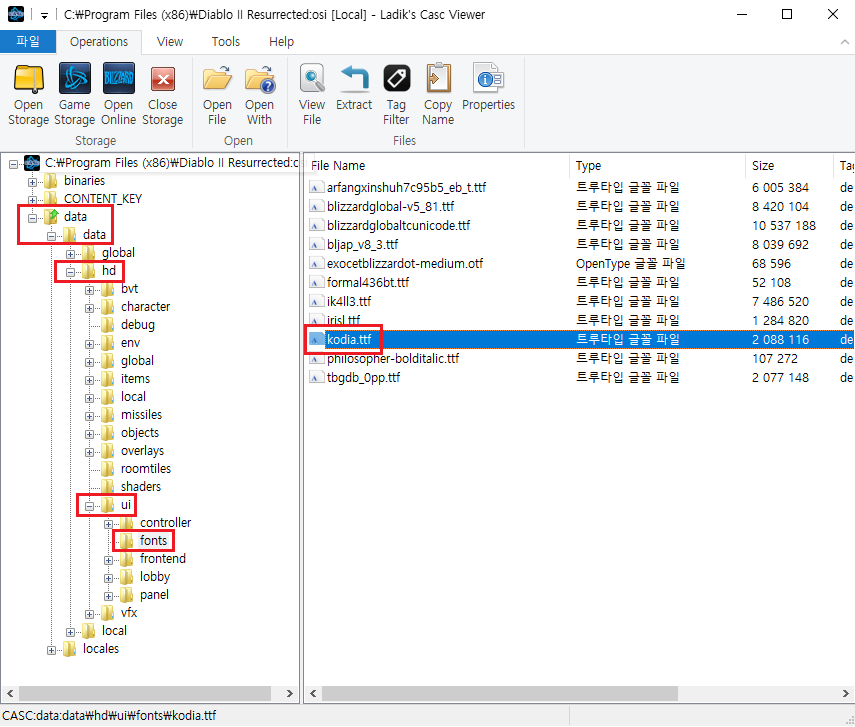Click the Close Storage icon

click(x=162, y=80)
